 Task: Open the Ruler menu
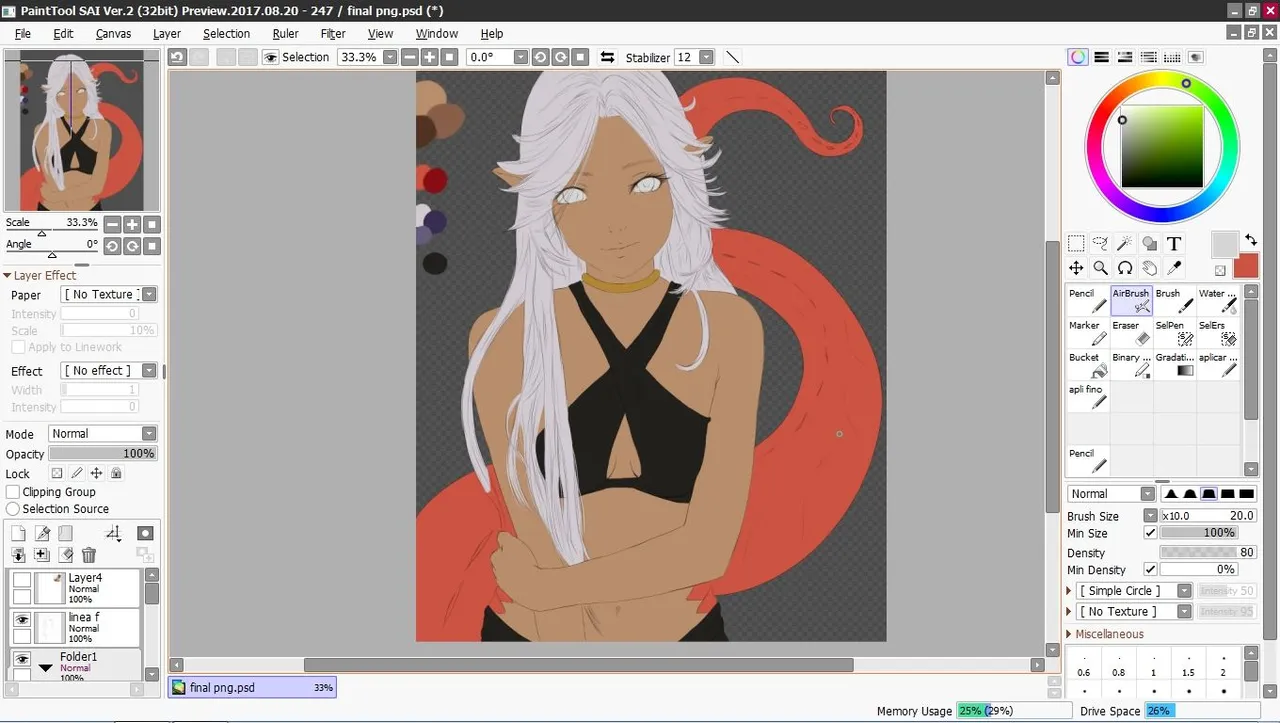(x=285, y=33)
